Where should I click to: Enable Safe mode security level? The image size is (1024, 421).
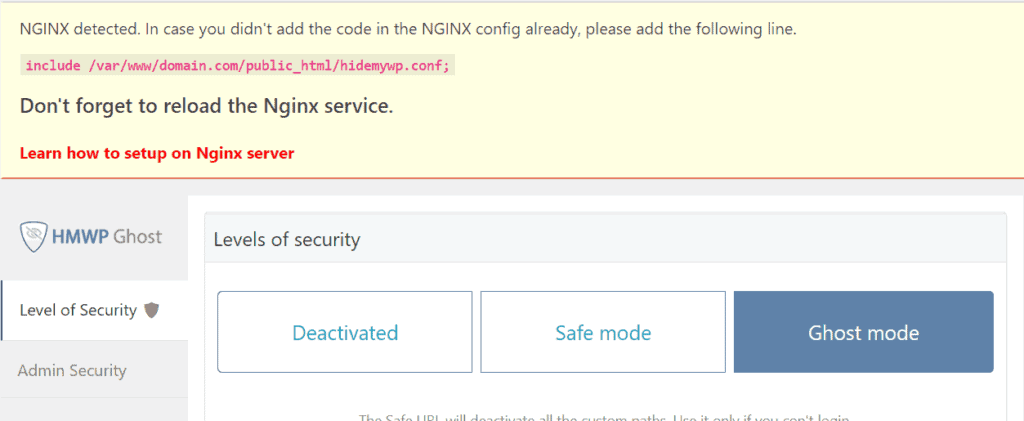[x=603, y=332]
